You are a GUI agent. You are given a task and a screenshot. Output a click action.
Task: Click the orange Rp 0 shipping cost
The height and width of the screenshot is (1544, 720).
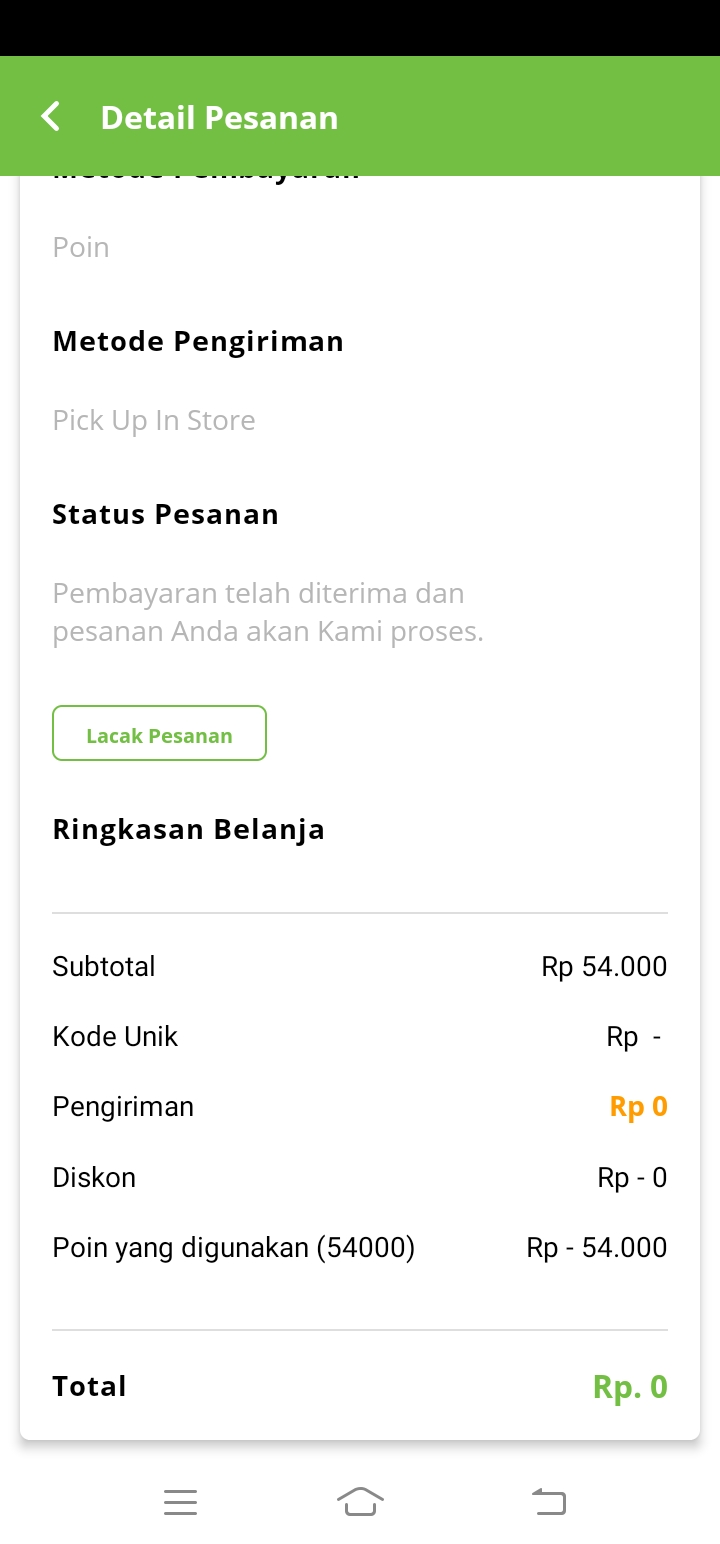(x=638, y=1107)
